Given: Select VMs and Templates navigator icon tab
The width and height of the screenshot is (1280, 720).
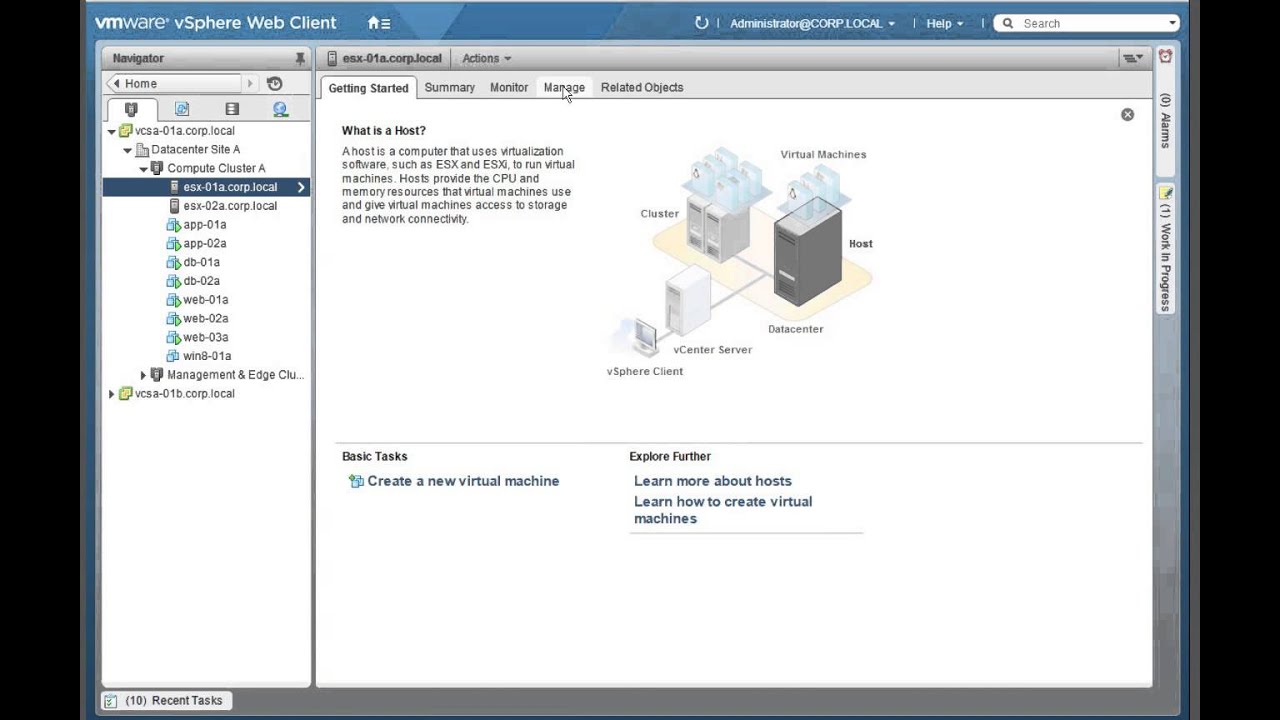Looking at the screenshot, I should pos(181,109).
